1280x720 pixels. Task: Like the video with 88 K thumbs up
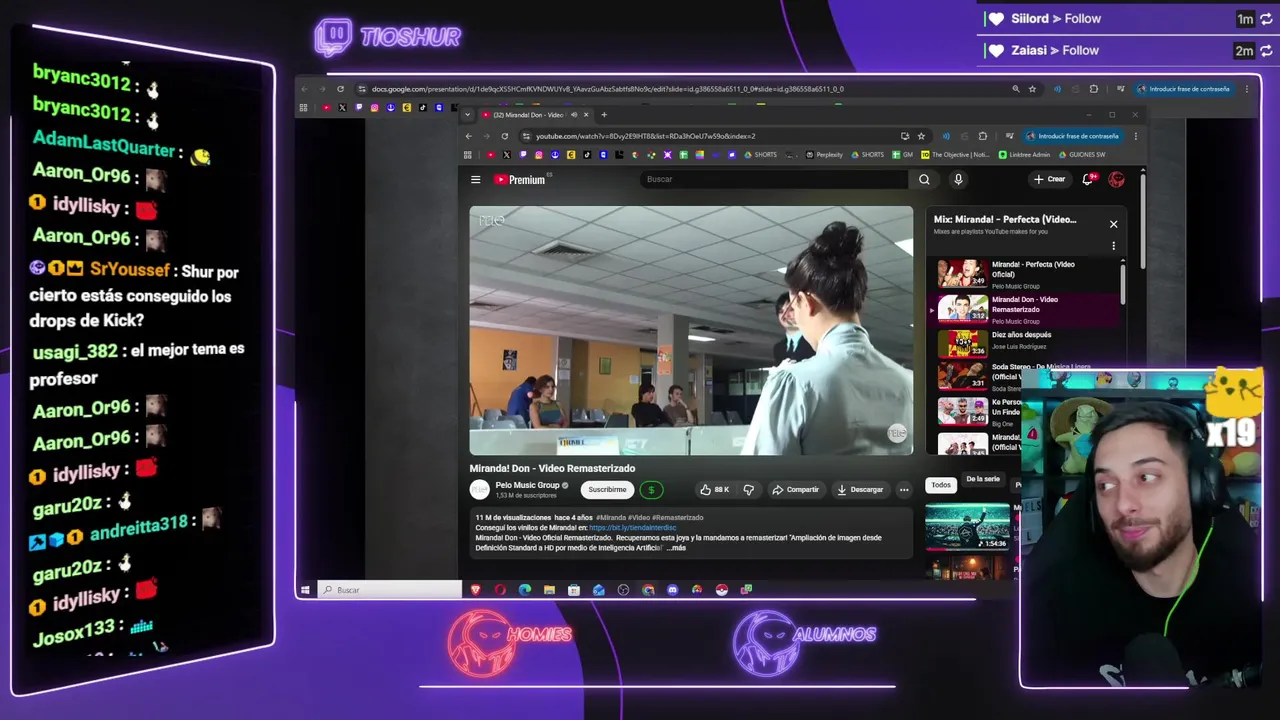[714, 490]
